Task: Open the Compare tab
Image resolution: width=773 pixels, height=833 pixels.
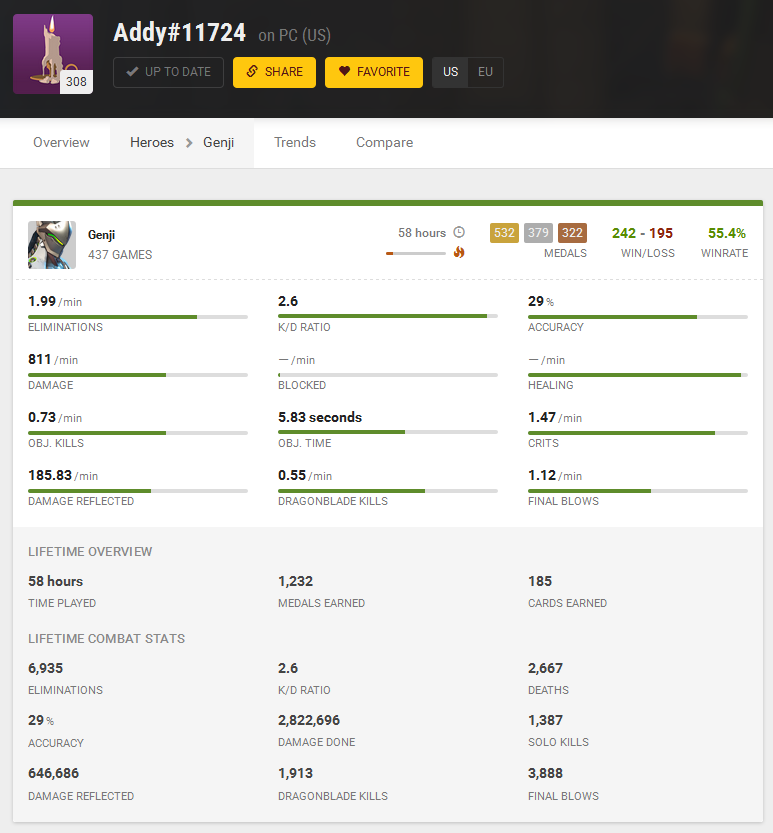Action: (384, 142)
